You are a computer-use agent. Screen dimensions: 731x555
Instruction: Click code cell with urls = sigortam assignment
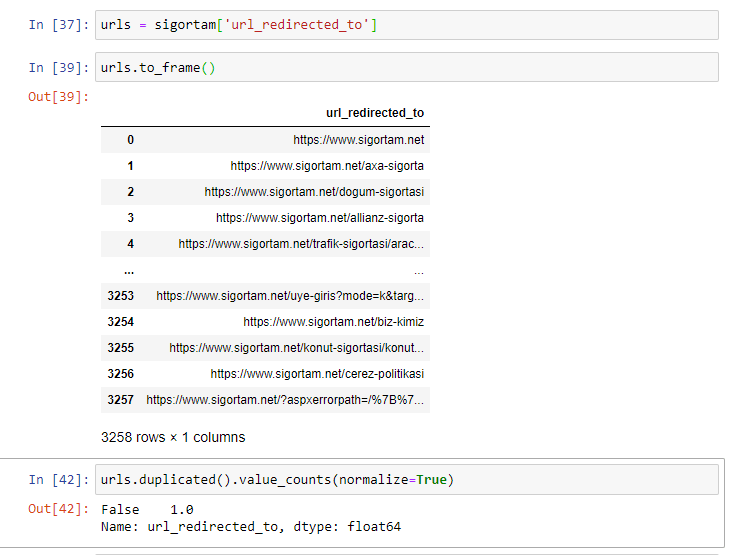point(407,25)
